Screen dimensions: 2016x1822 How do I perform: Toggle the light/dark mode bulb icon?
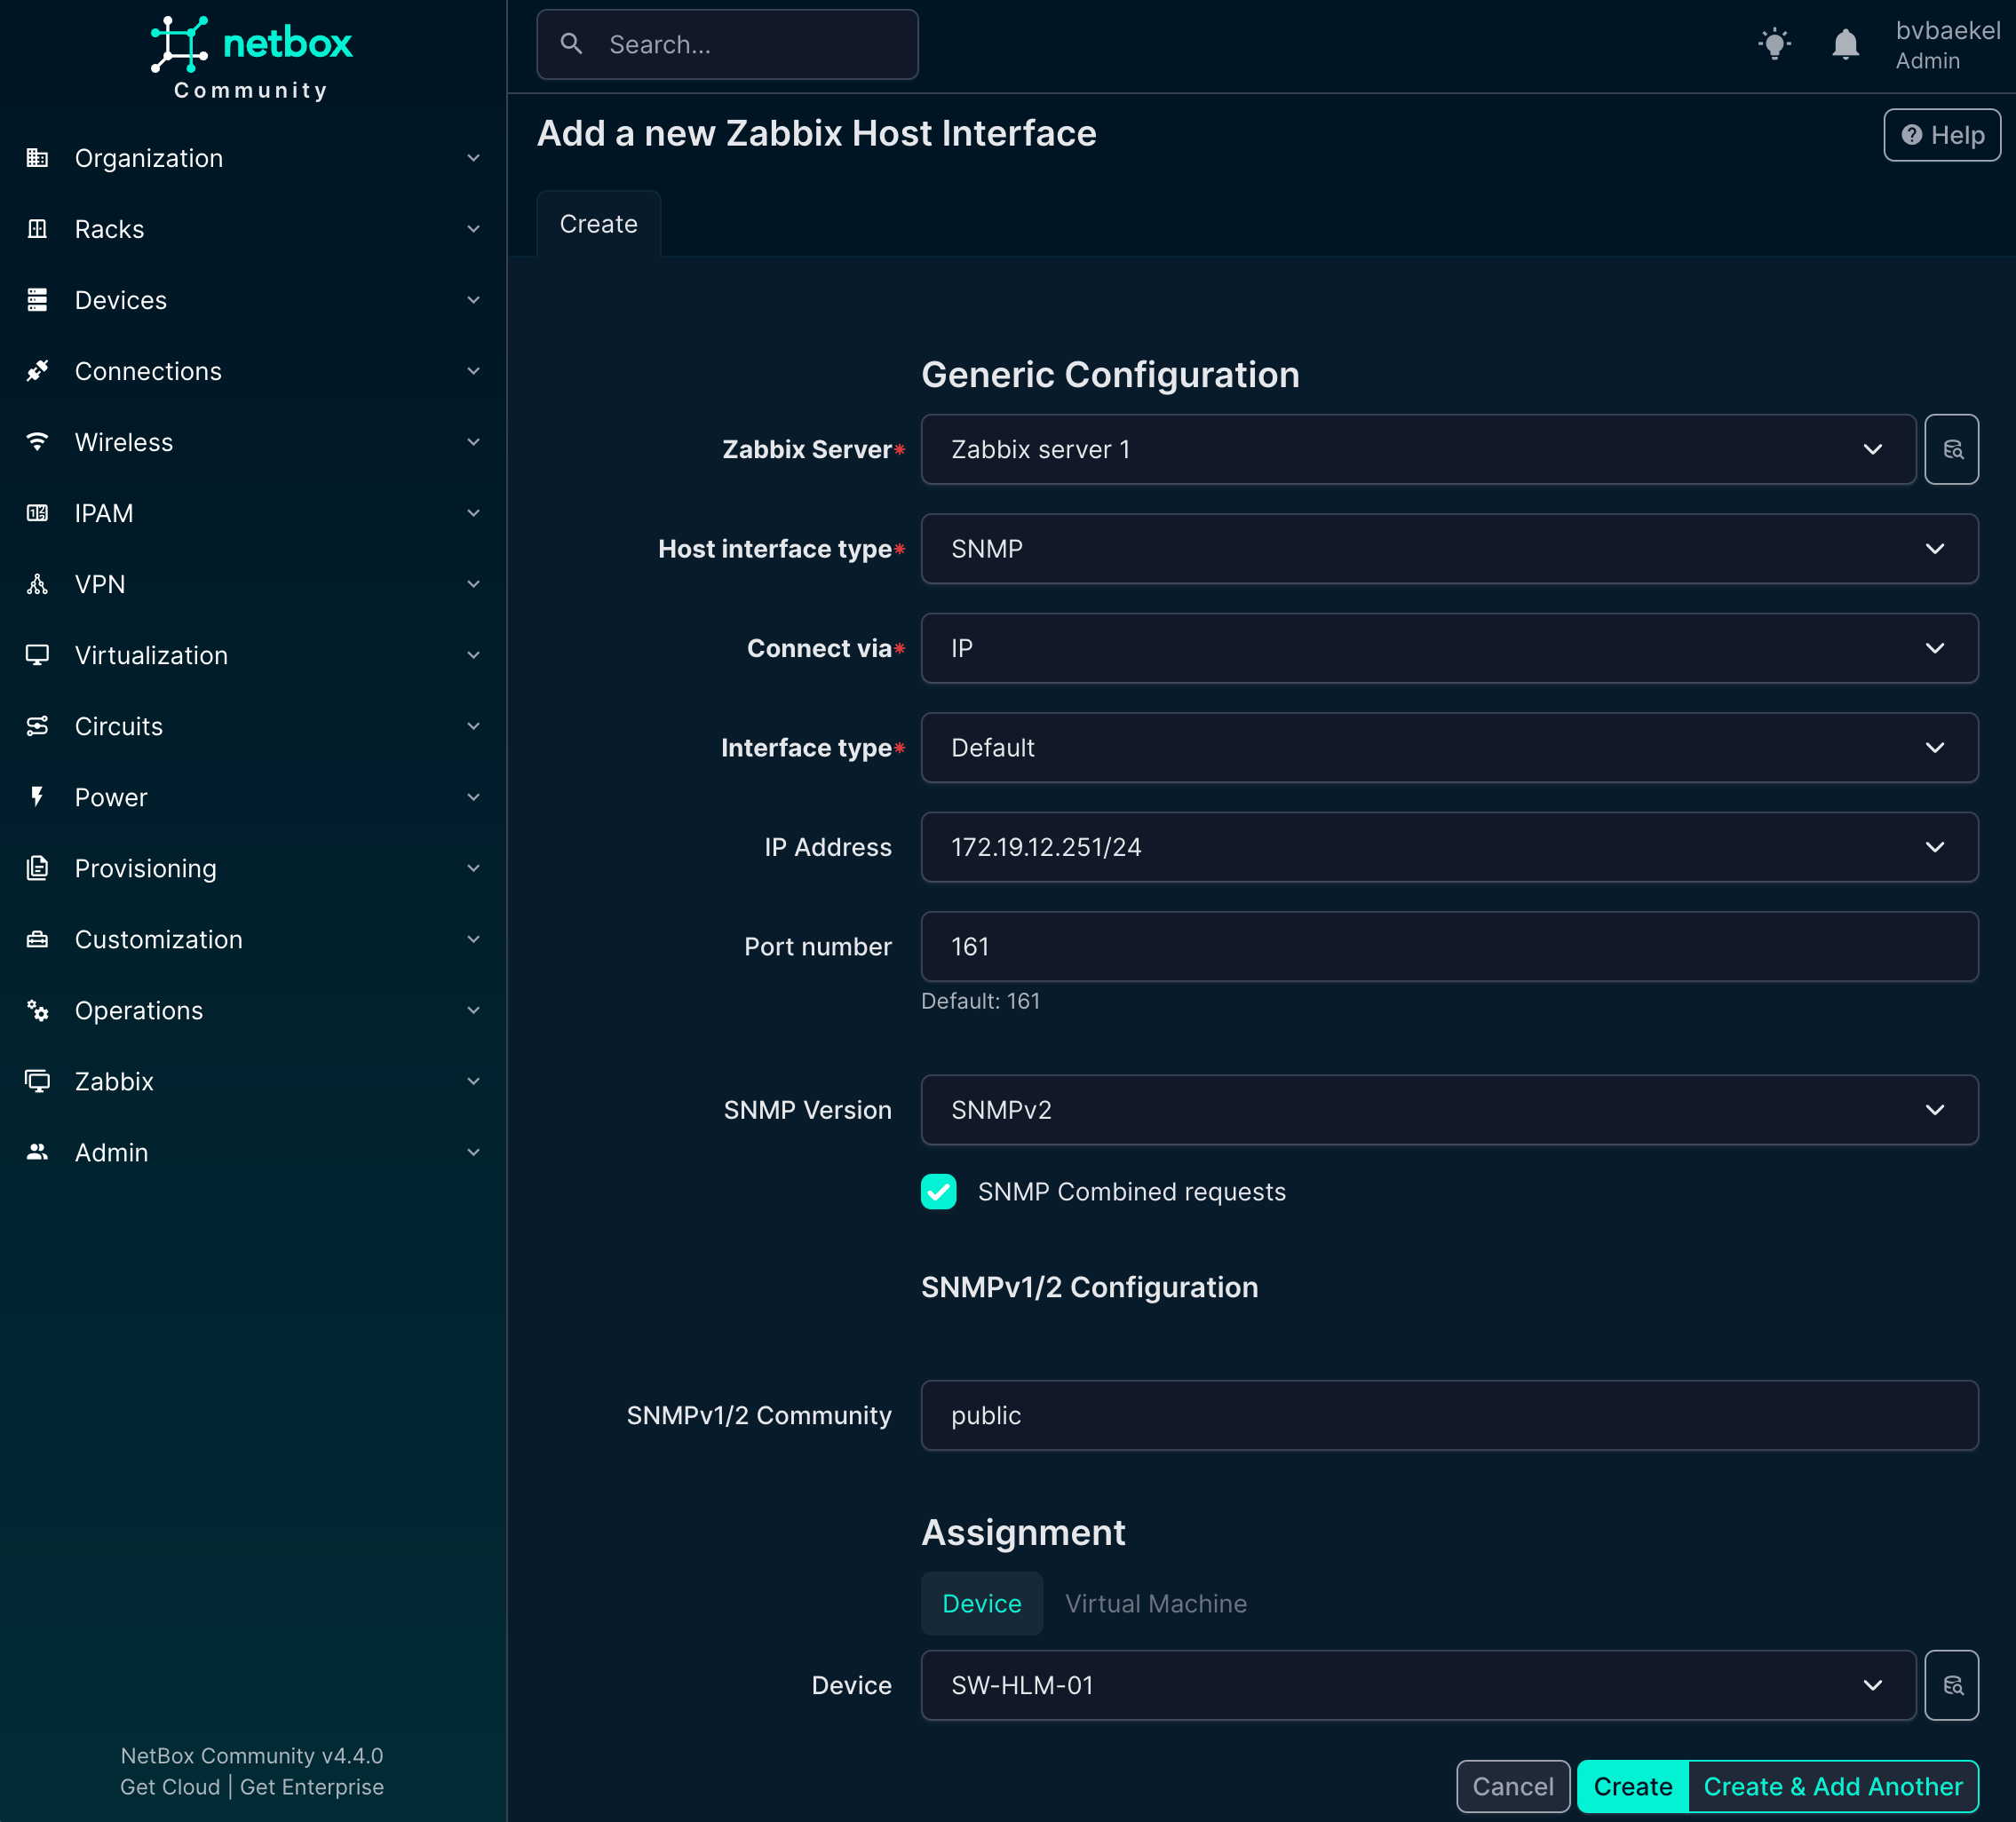[1774, 44]
